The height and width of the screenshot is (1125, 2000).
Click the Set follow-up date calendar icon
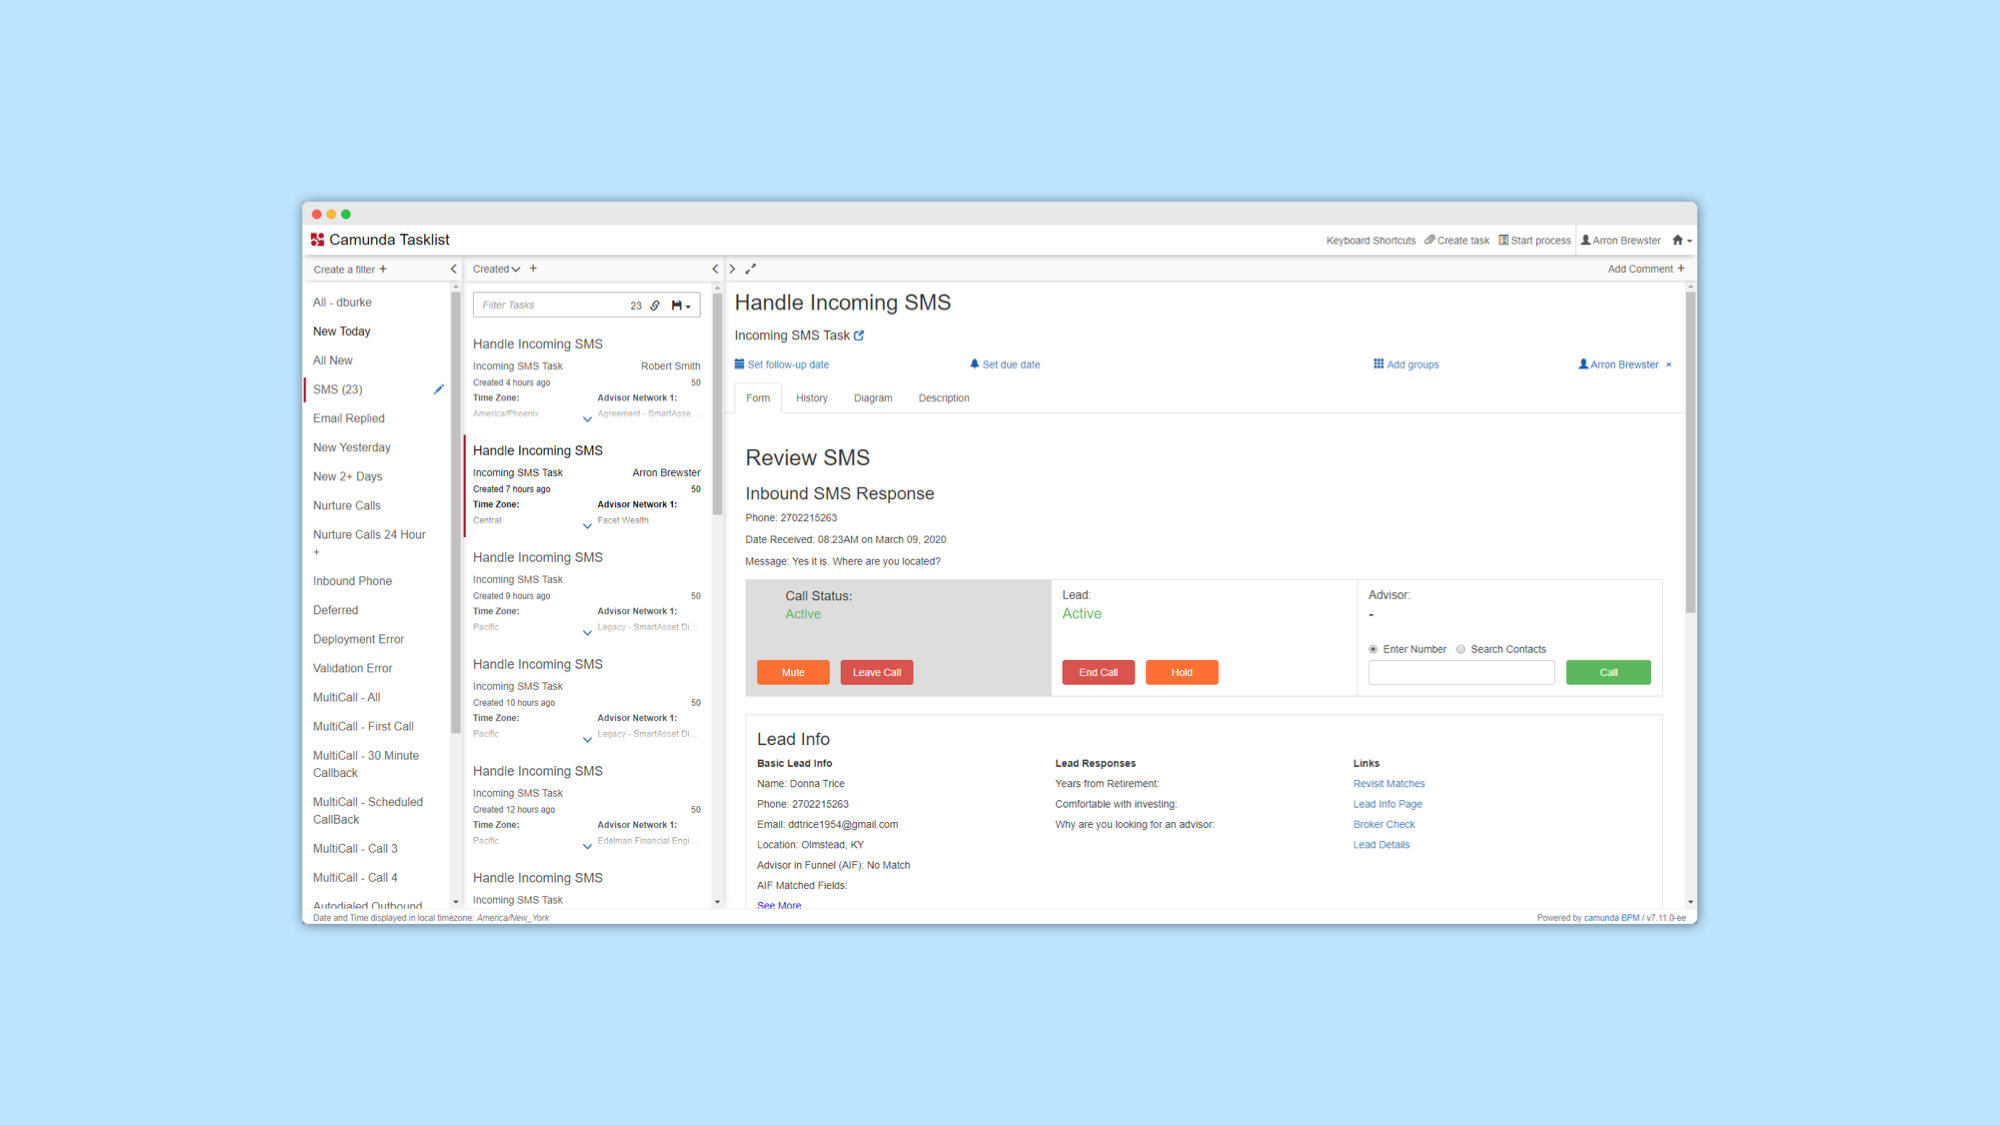click(x=740, y=364)
